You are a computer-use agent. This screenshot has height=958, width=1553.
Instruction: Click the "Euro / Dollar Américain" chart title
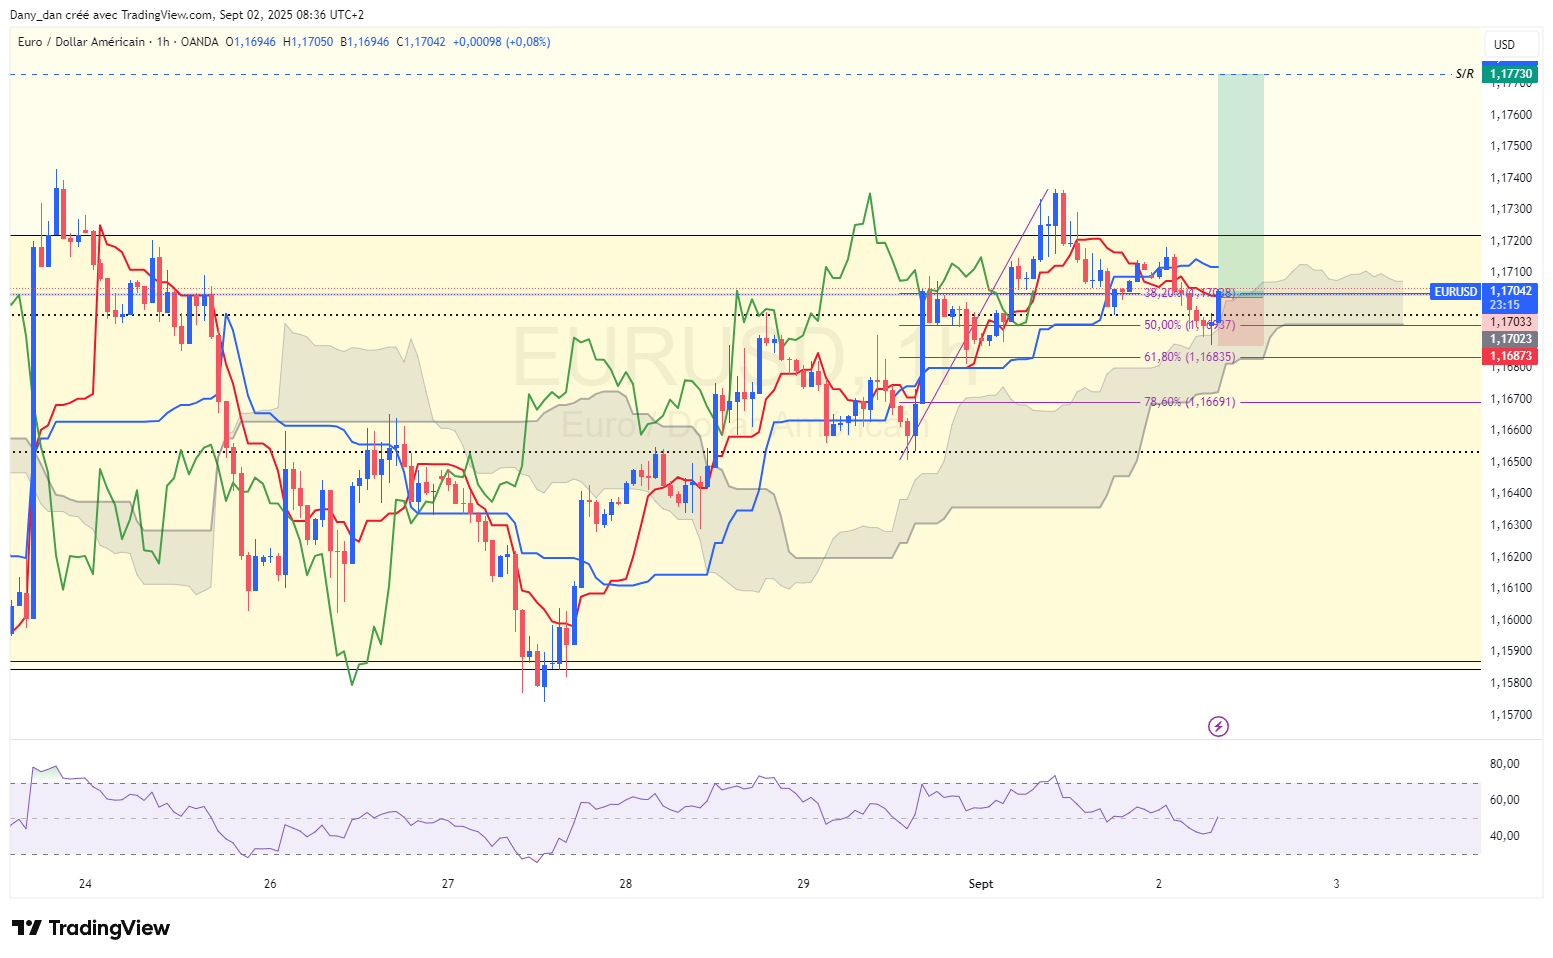pyautogui.click(x=81, y=42)
